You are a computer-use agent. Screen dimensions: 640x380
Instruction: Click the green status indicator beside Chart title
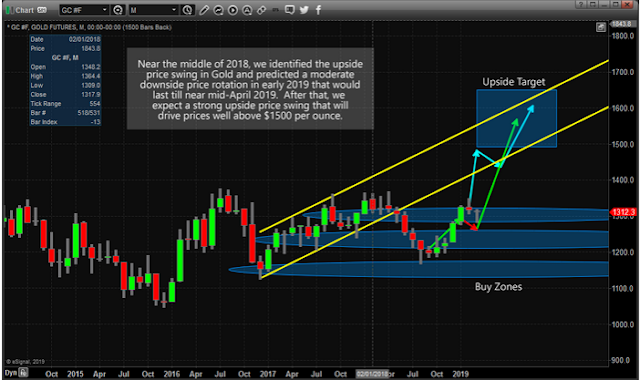(9, 10)
